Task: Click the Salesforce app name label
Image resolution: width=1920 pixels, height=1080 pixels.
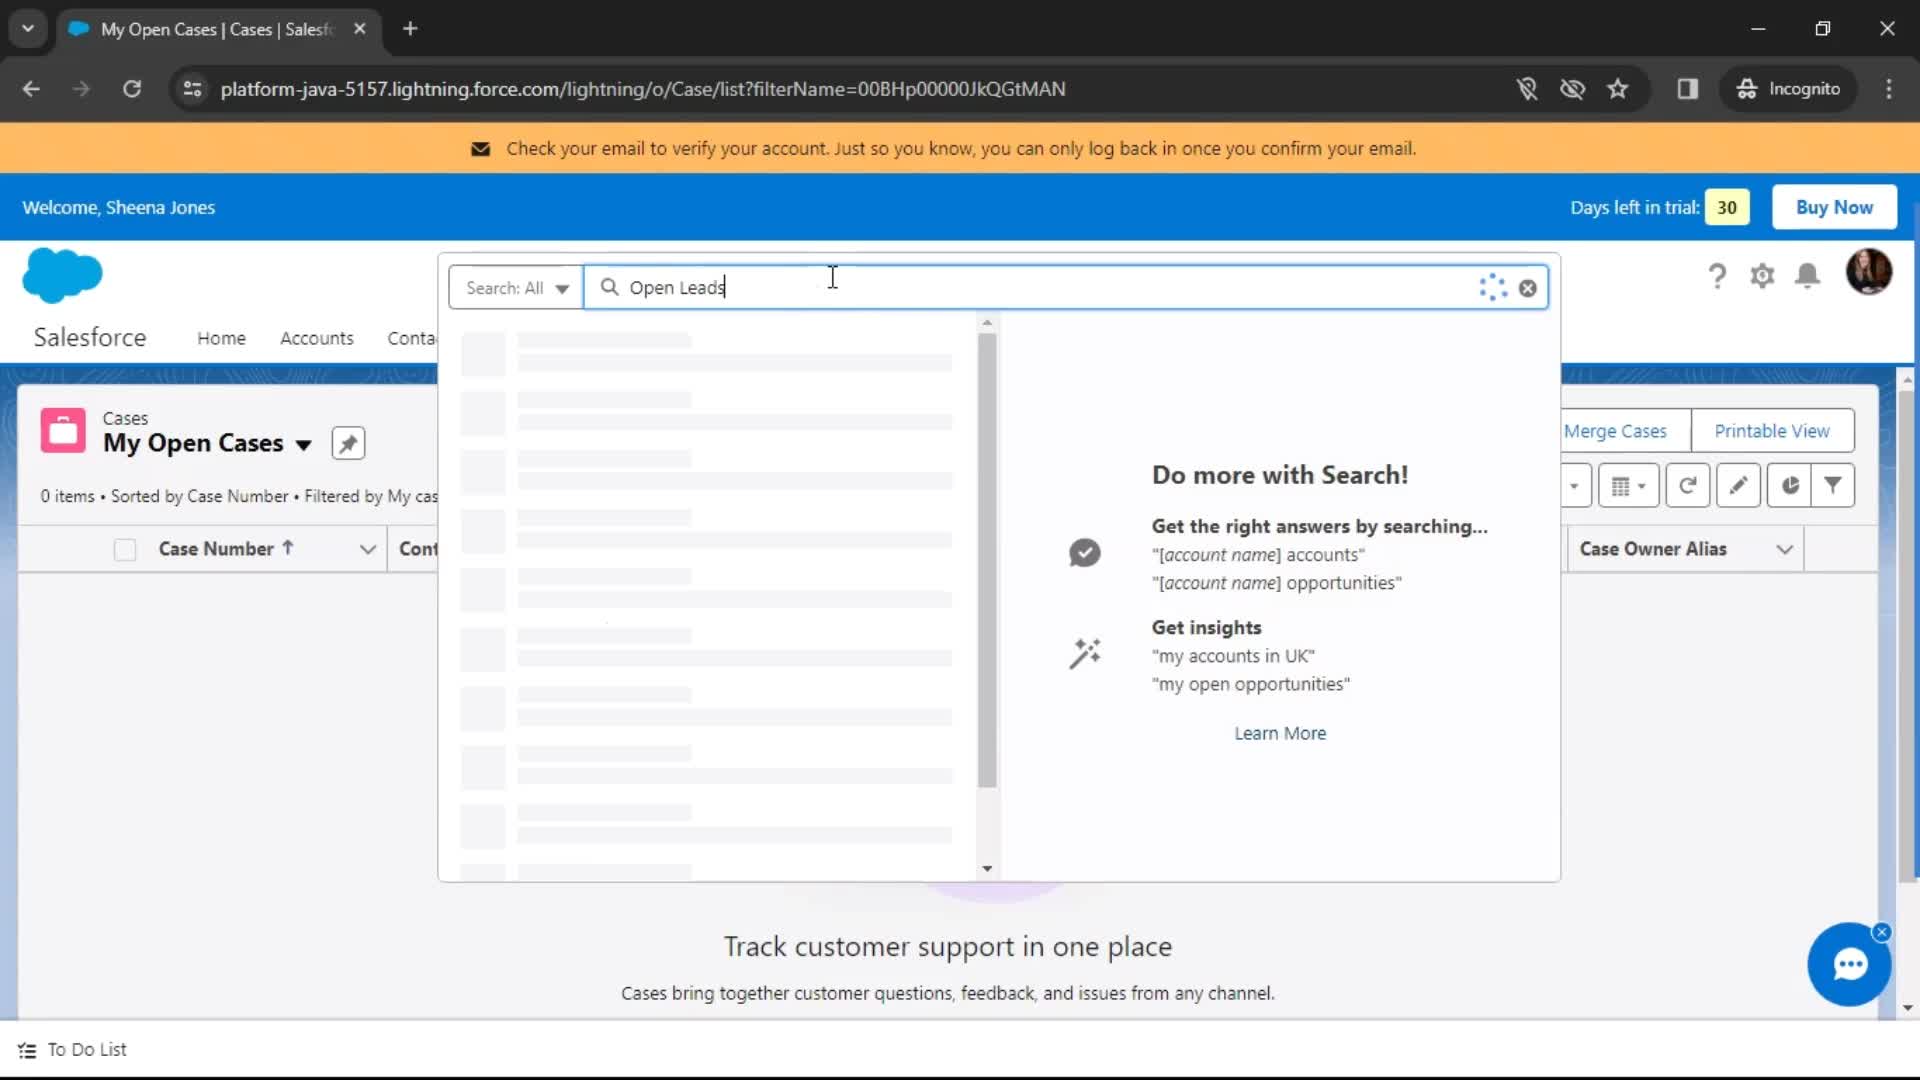Action: coord(90,338)
